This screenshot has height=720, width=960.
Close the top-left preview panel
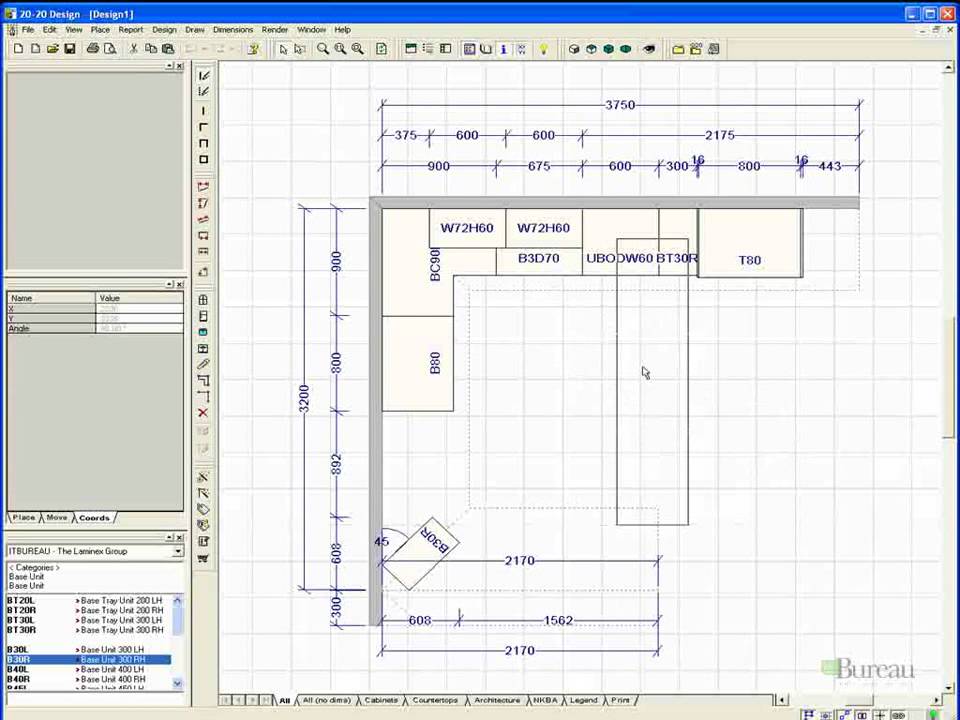point(179,66)
